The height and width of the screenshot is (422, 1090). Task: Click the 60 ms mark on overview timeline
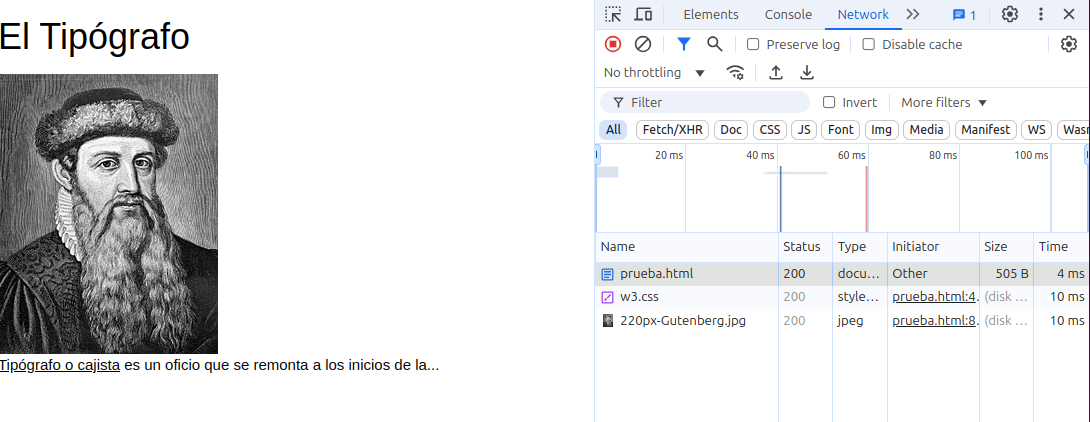(x=851, y=155)
